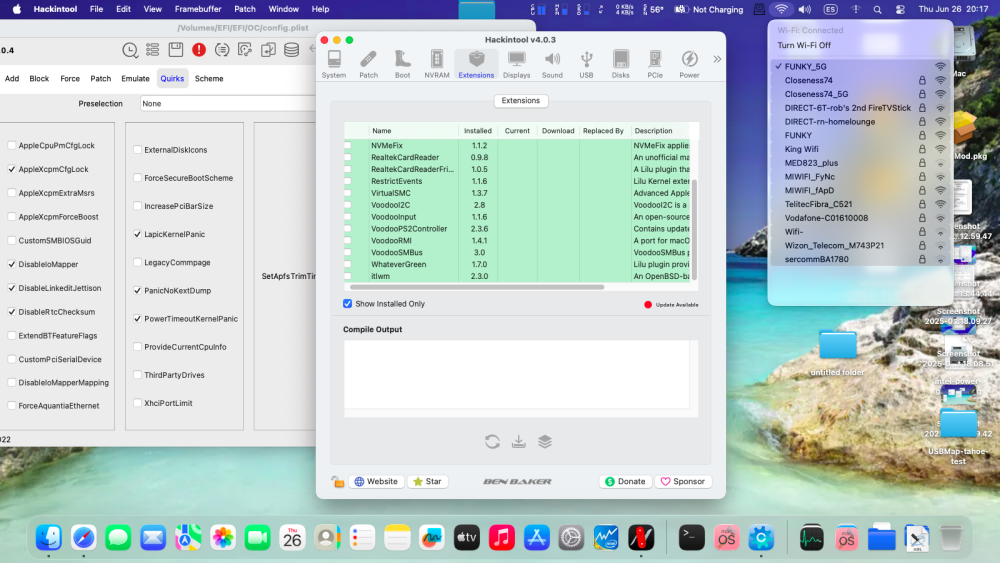The width and height of the screenshot is (1000, 563).
Task: Click the Sponsor button
Action: [x=683, y=481]
